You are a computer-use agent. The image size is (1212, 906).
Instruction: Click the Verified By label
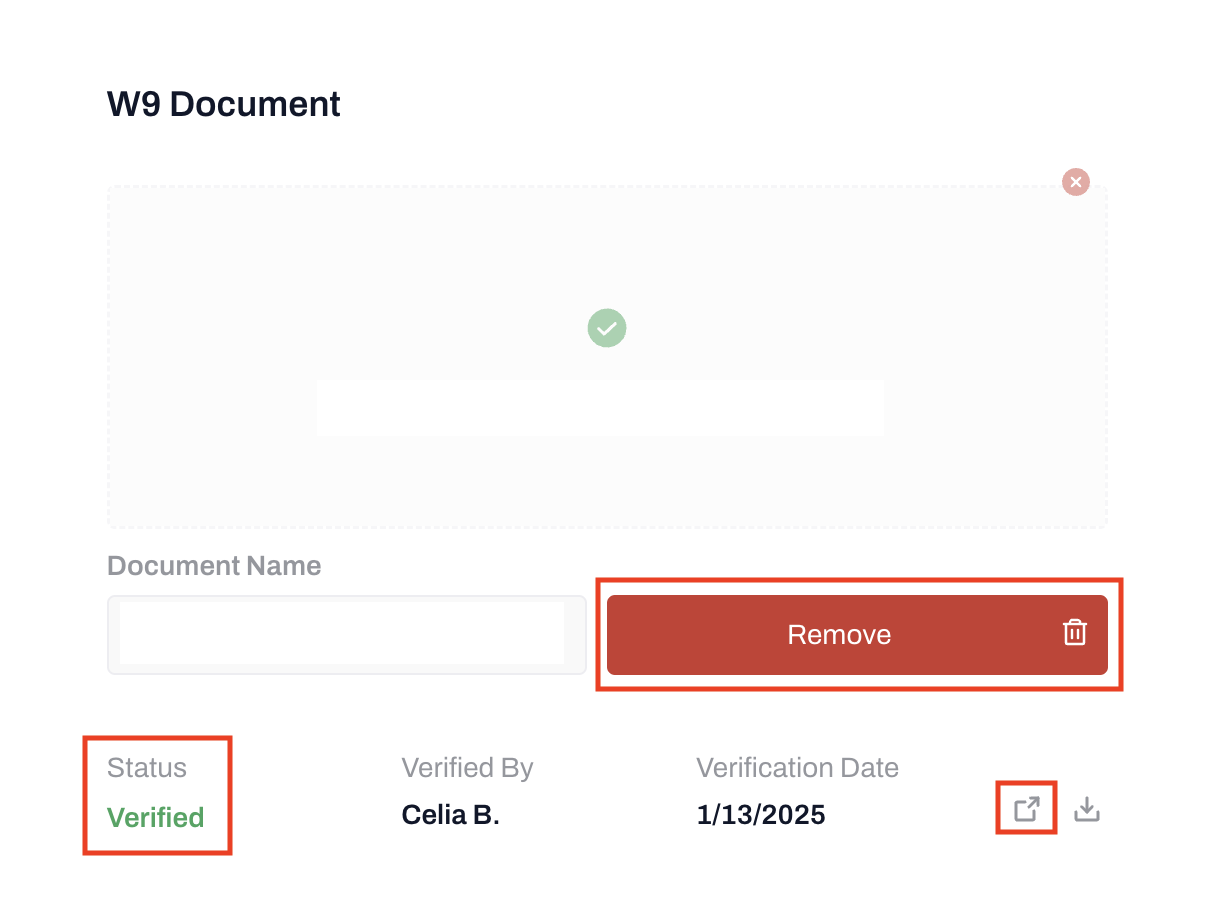coord(467,768)
